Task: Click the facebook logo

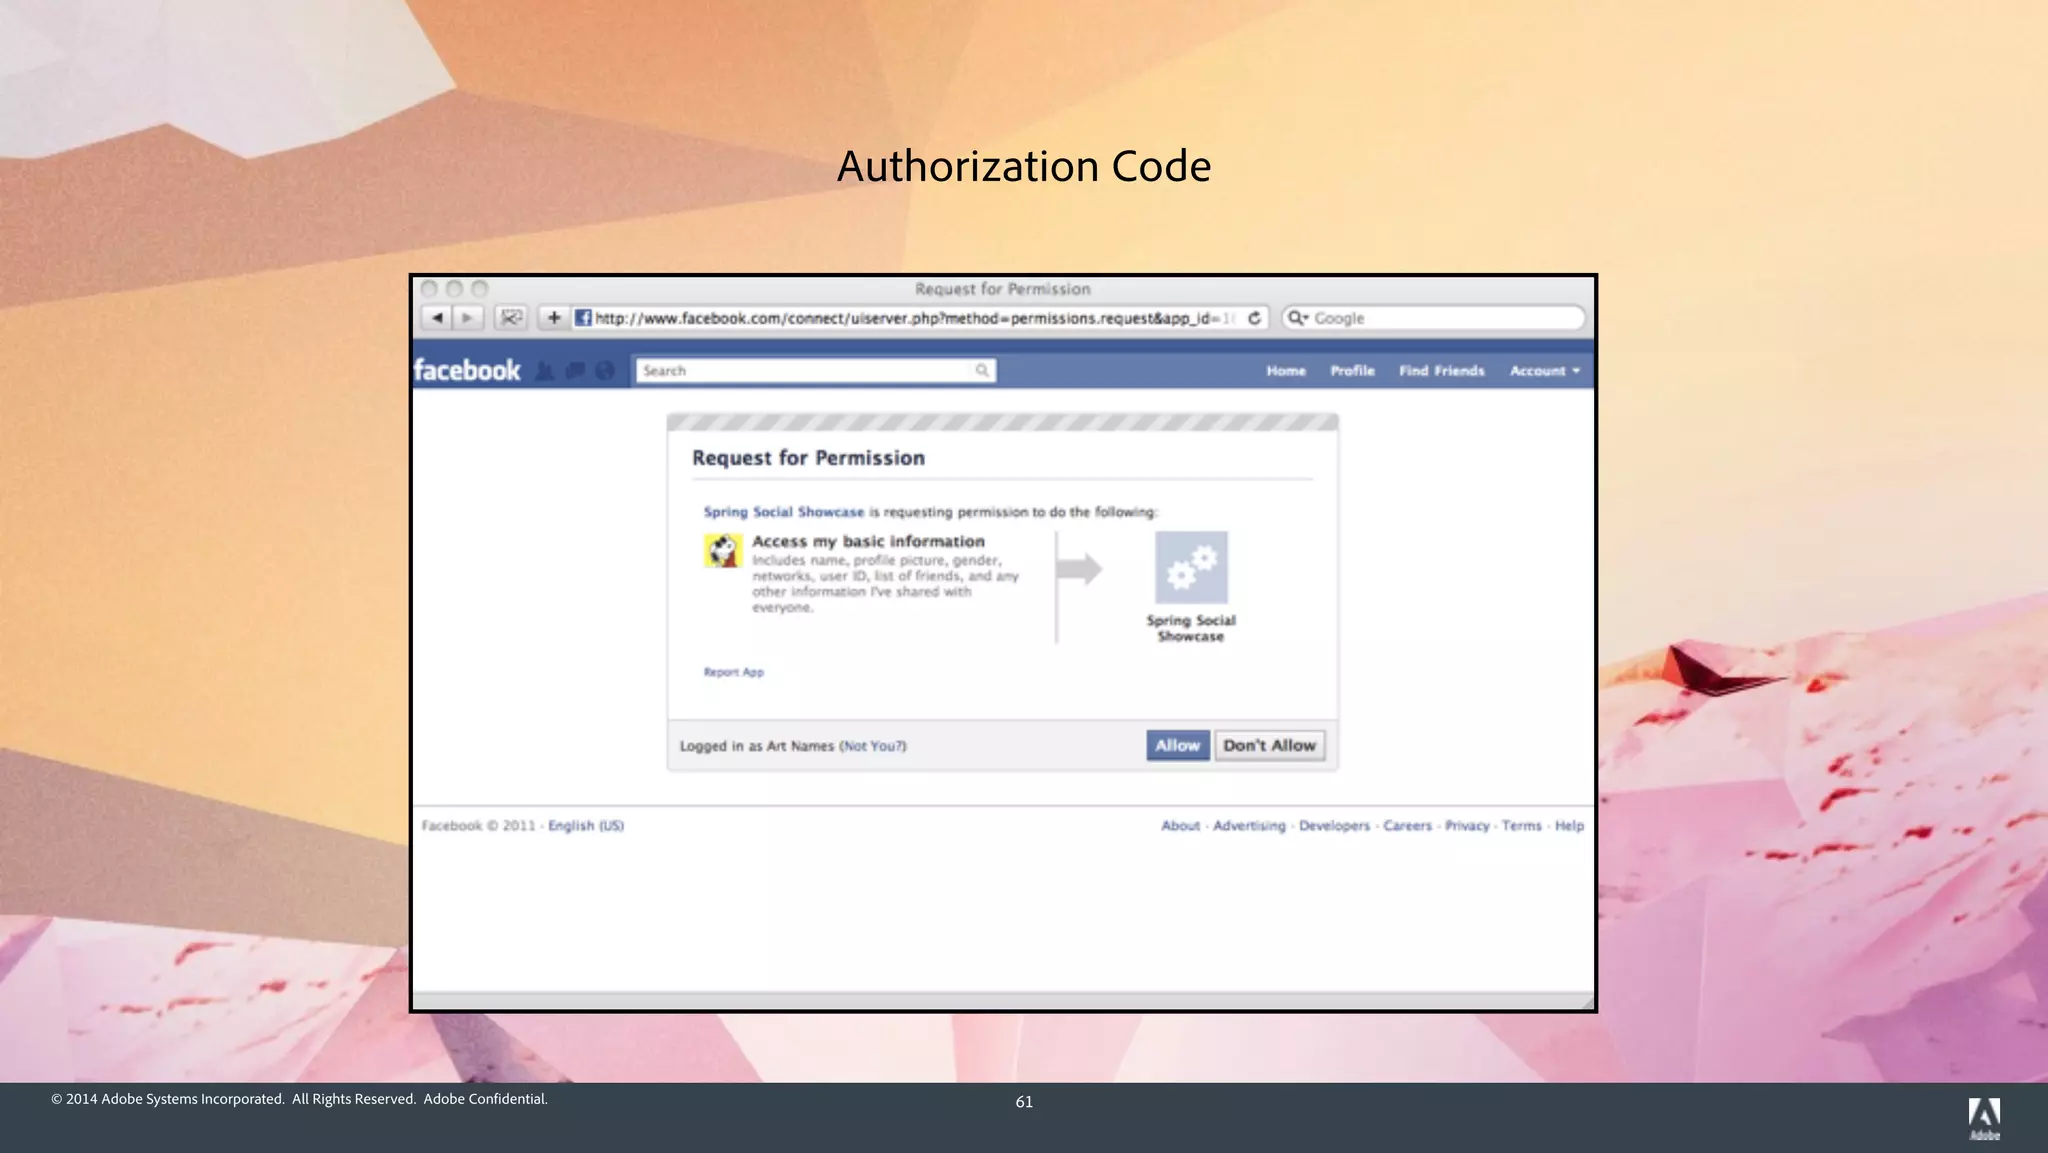Action: 467,370
